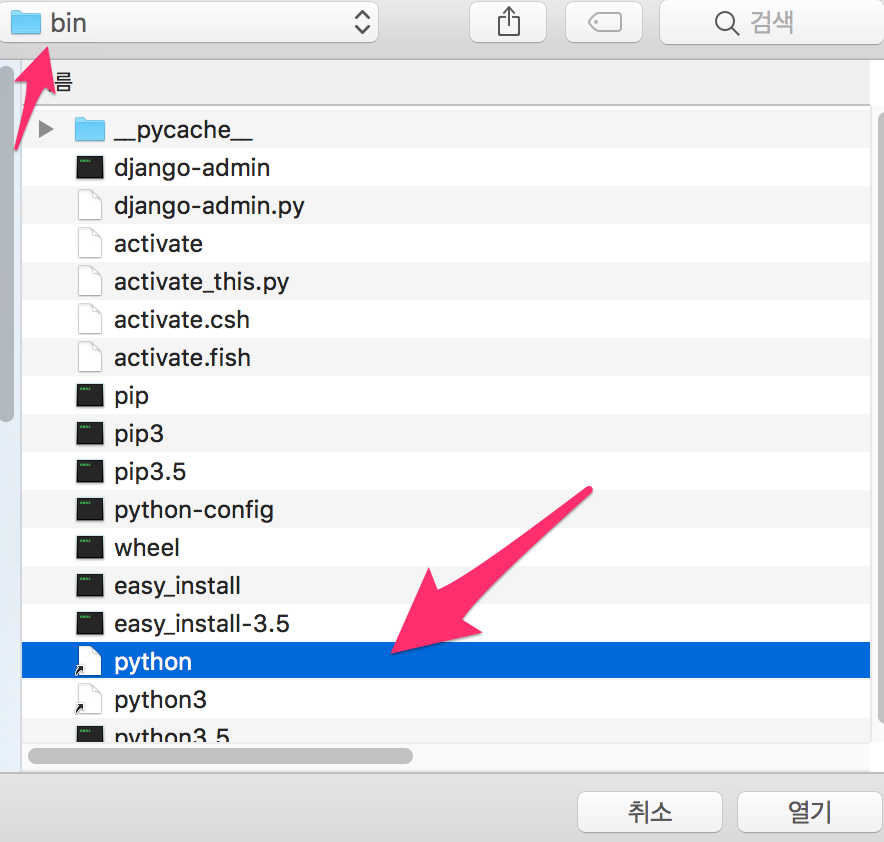Screen dimensions: 884x842
Task: Select the activate_this.py file name
Action: pyautogui.click(x=201, y=282)
